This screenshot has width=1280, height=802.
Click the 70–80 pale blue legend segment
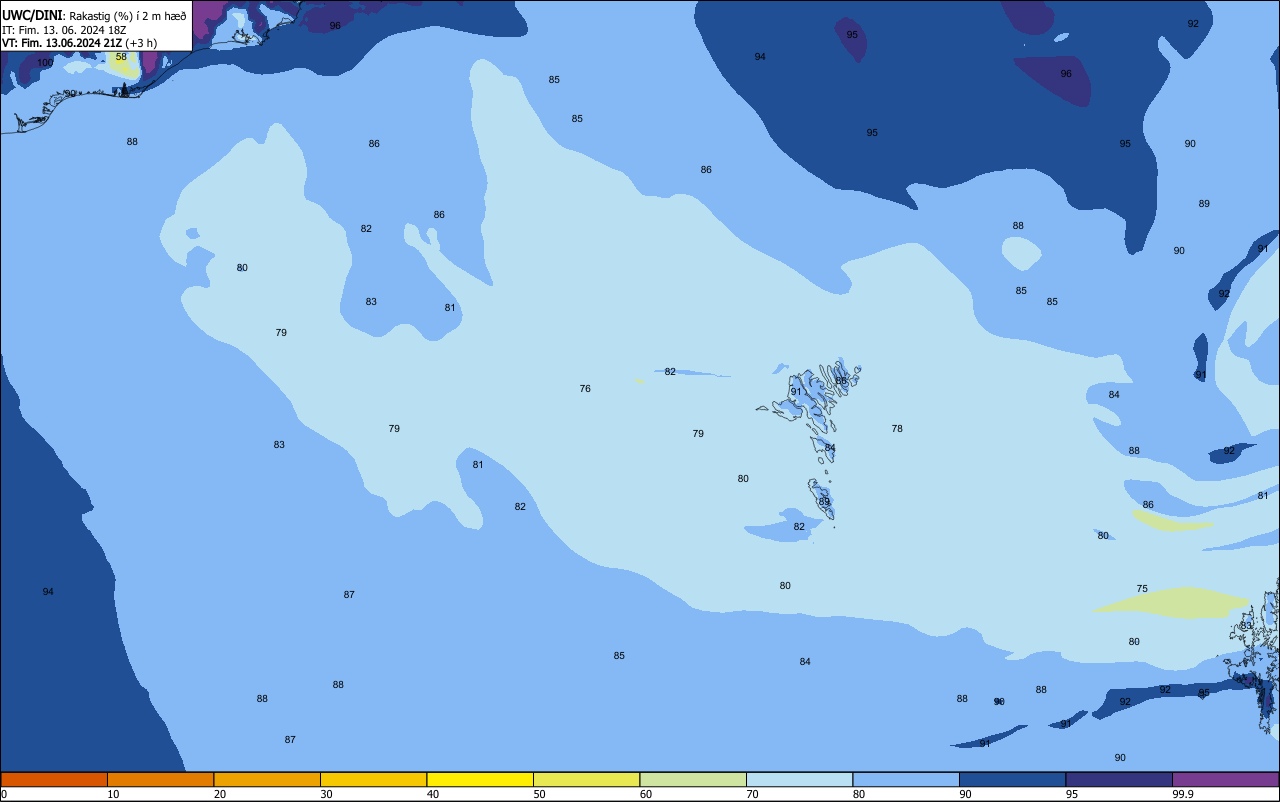click(x=799, y=779)
